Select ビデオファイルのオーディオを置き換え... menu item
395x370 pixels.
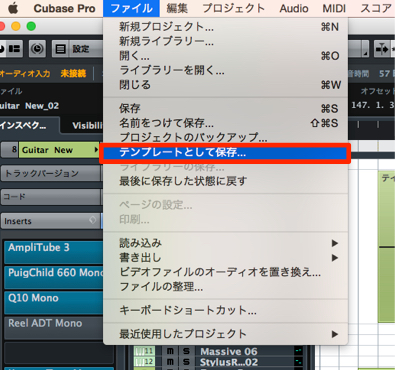[226, 272]
